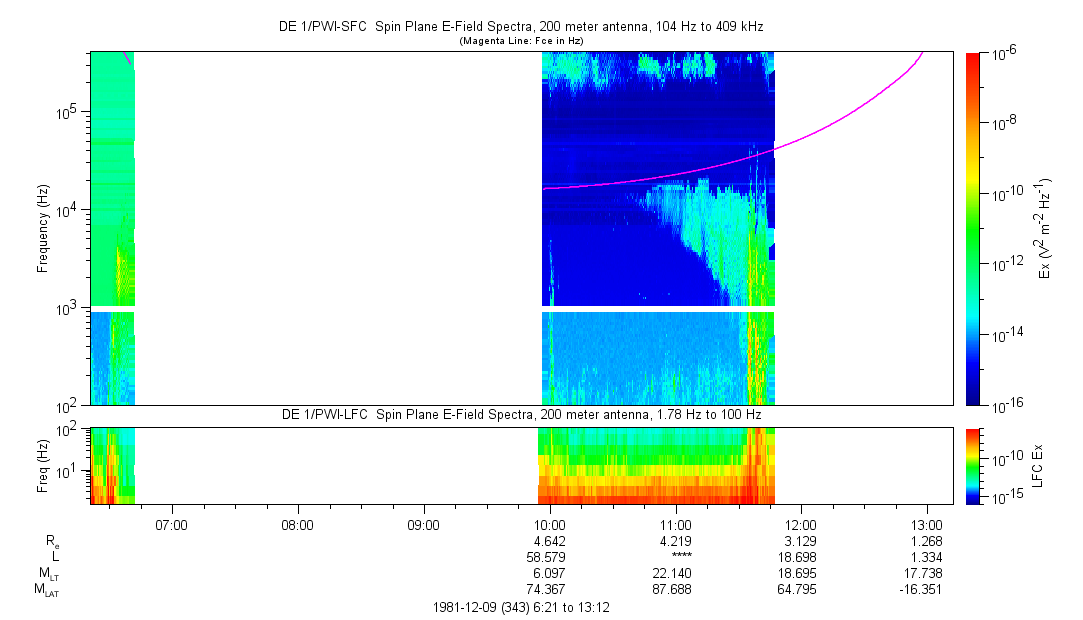Click the Frequency (Hz) vertical axis label
The height and width of the screenshot is (620, 1083).
click(43, 228)
